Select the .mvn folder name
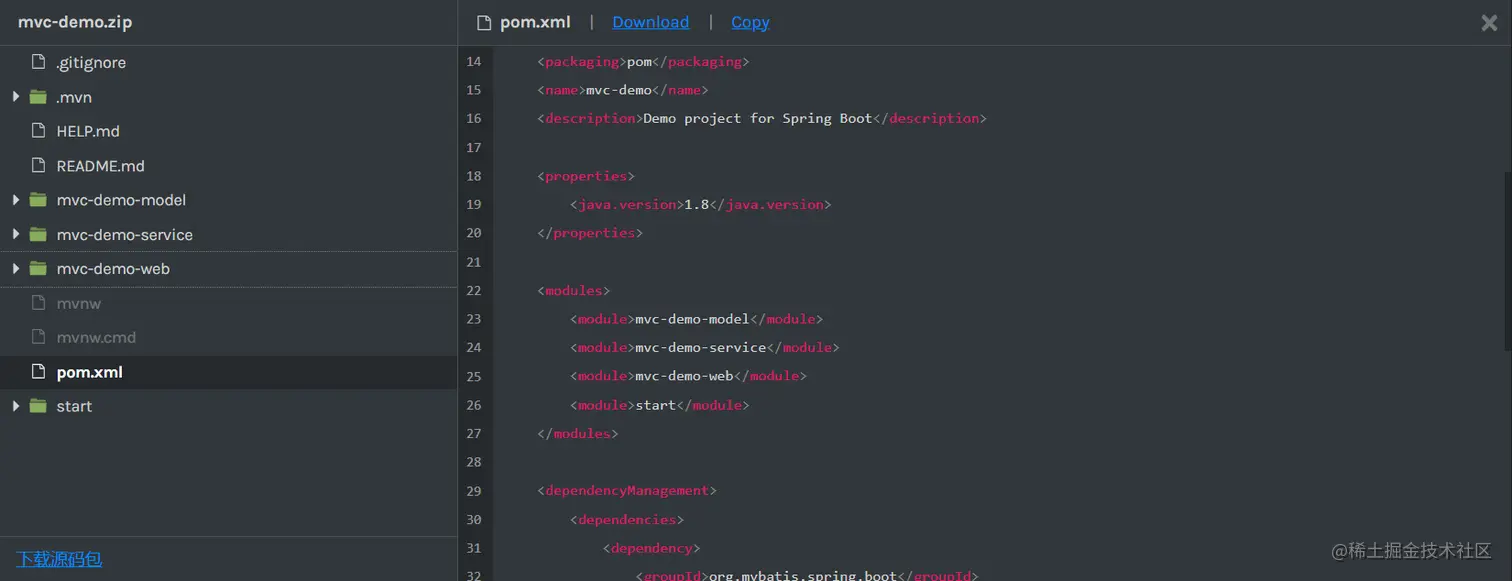1512x581 pixels. click(x=74, y=97)
